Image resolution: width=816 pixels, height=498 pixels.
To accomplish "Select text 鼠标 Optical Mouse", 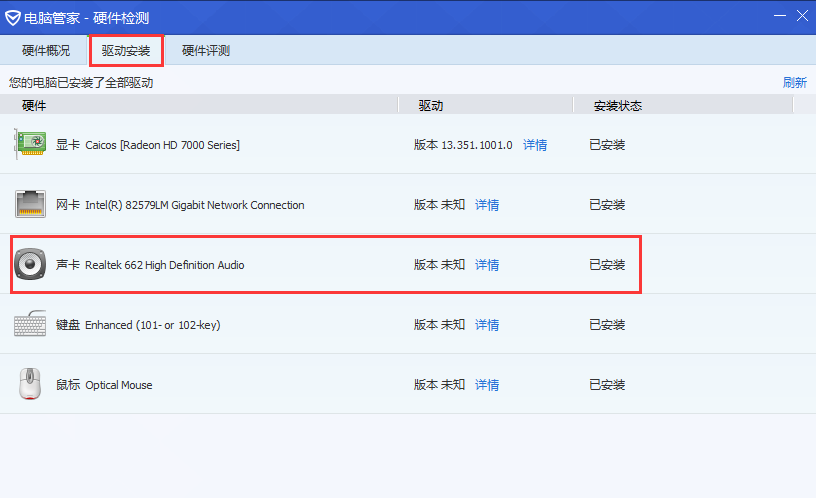I will click(x=104, y=385).
